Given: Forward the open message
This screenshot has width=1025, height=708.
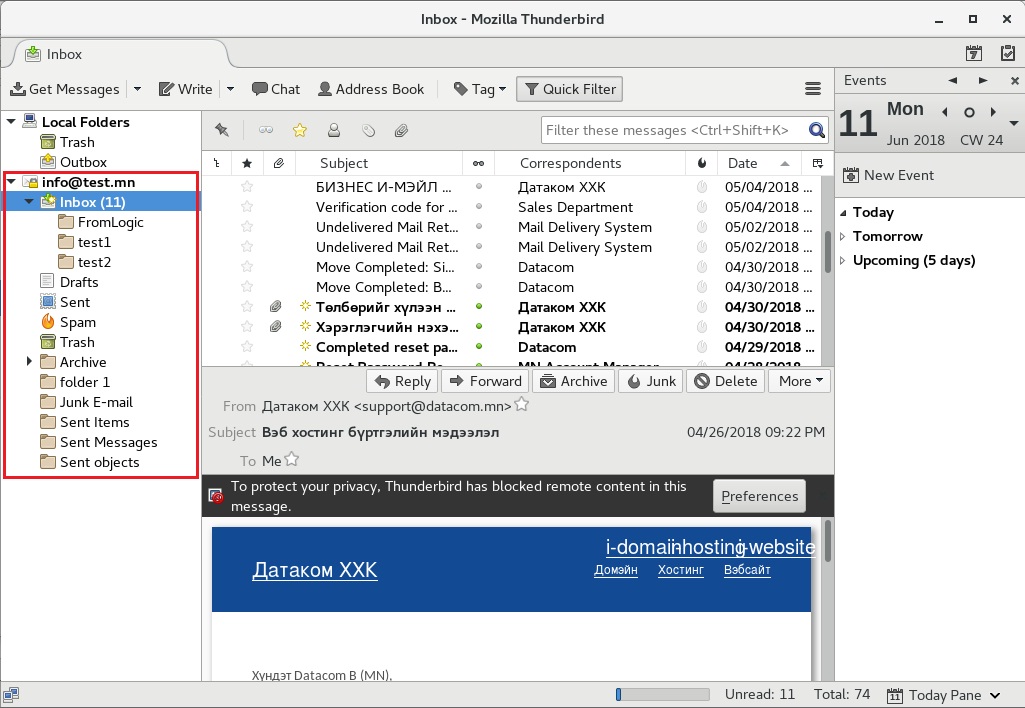Looking at the screenshot, I should [x=486, y=381].
